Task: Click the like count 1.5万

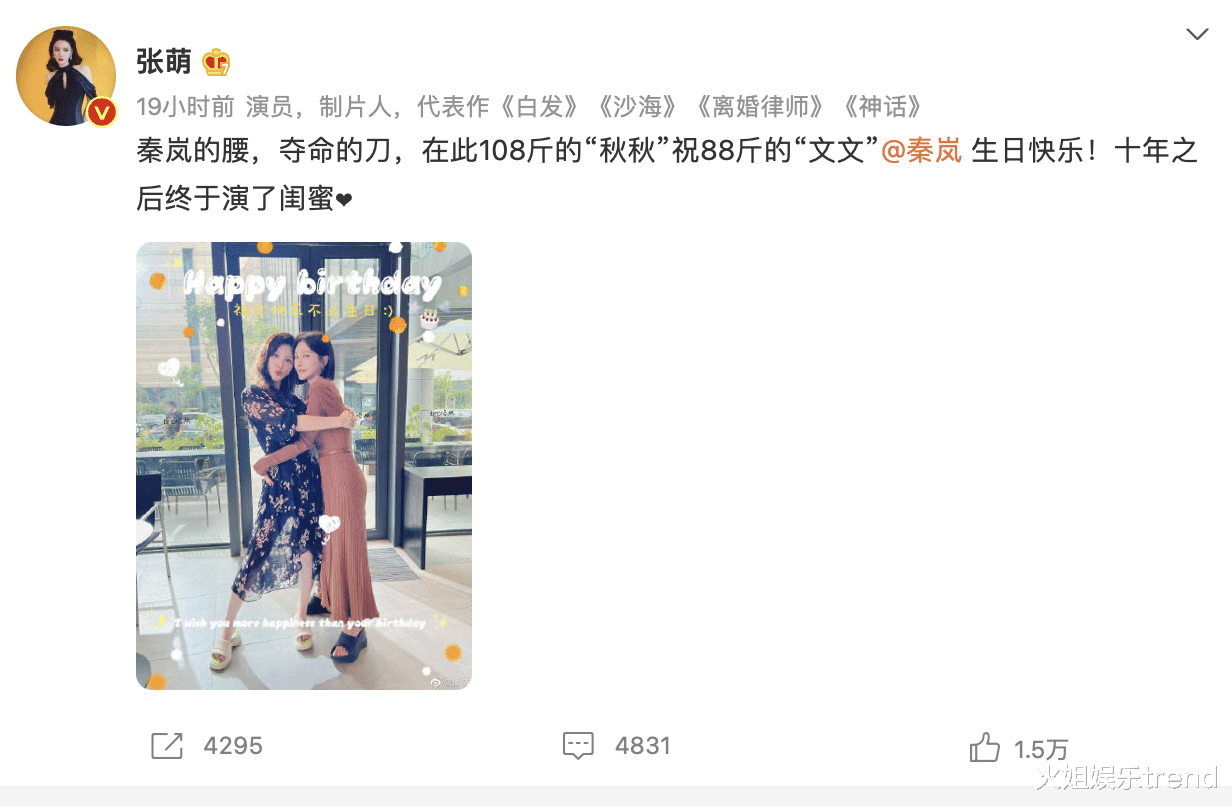Action: (x=1041, y=748)
